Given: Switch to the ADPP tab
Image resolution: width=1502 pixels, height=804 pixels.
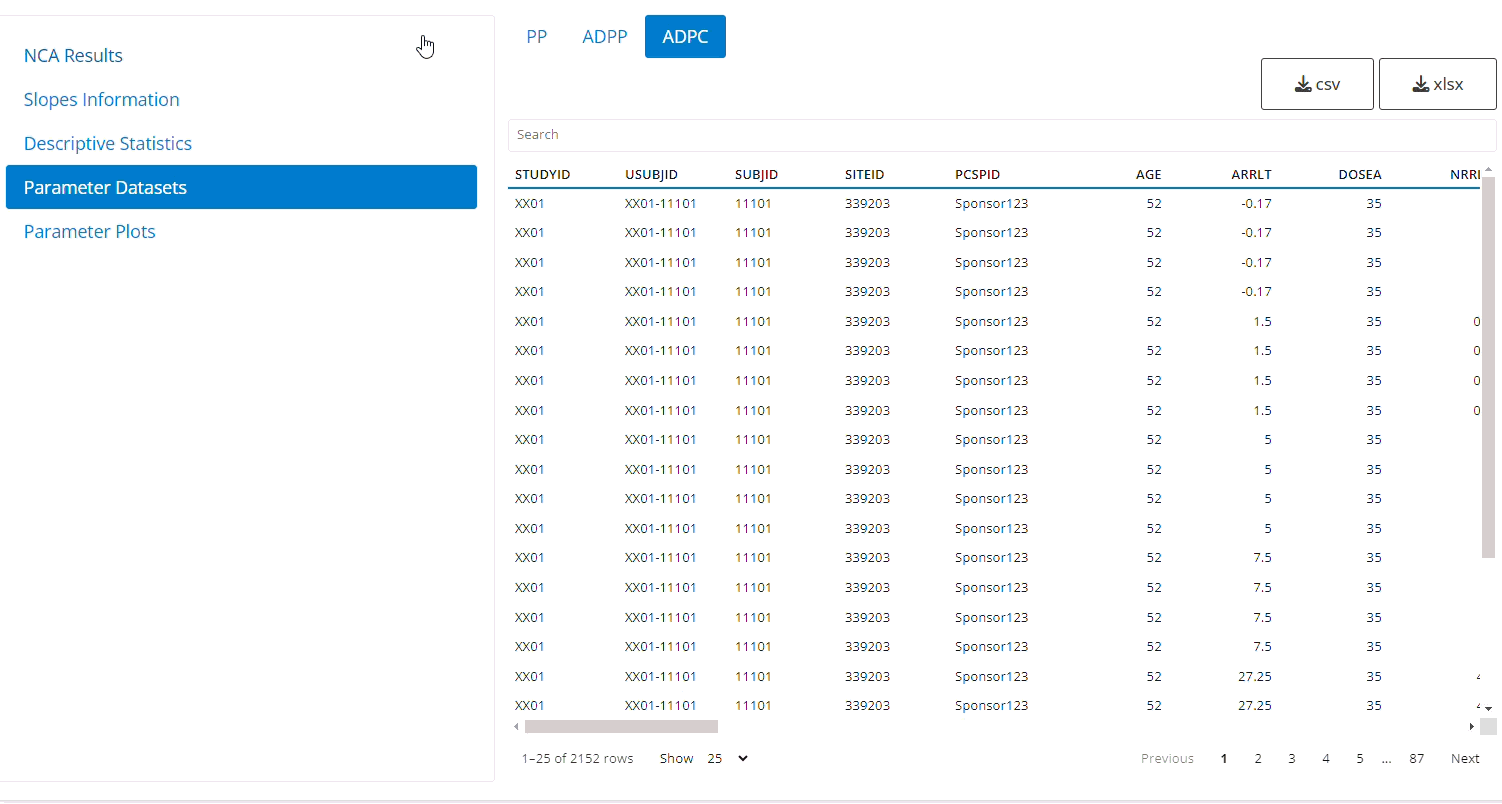Looking at the screenshot, I should pos(604,36).
